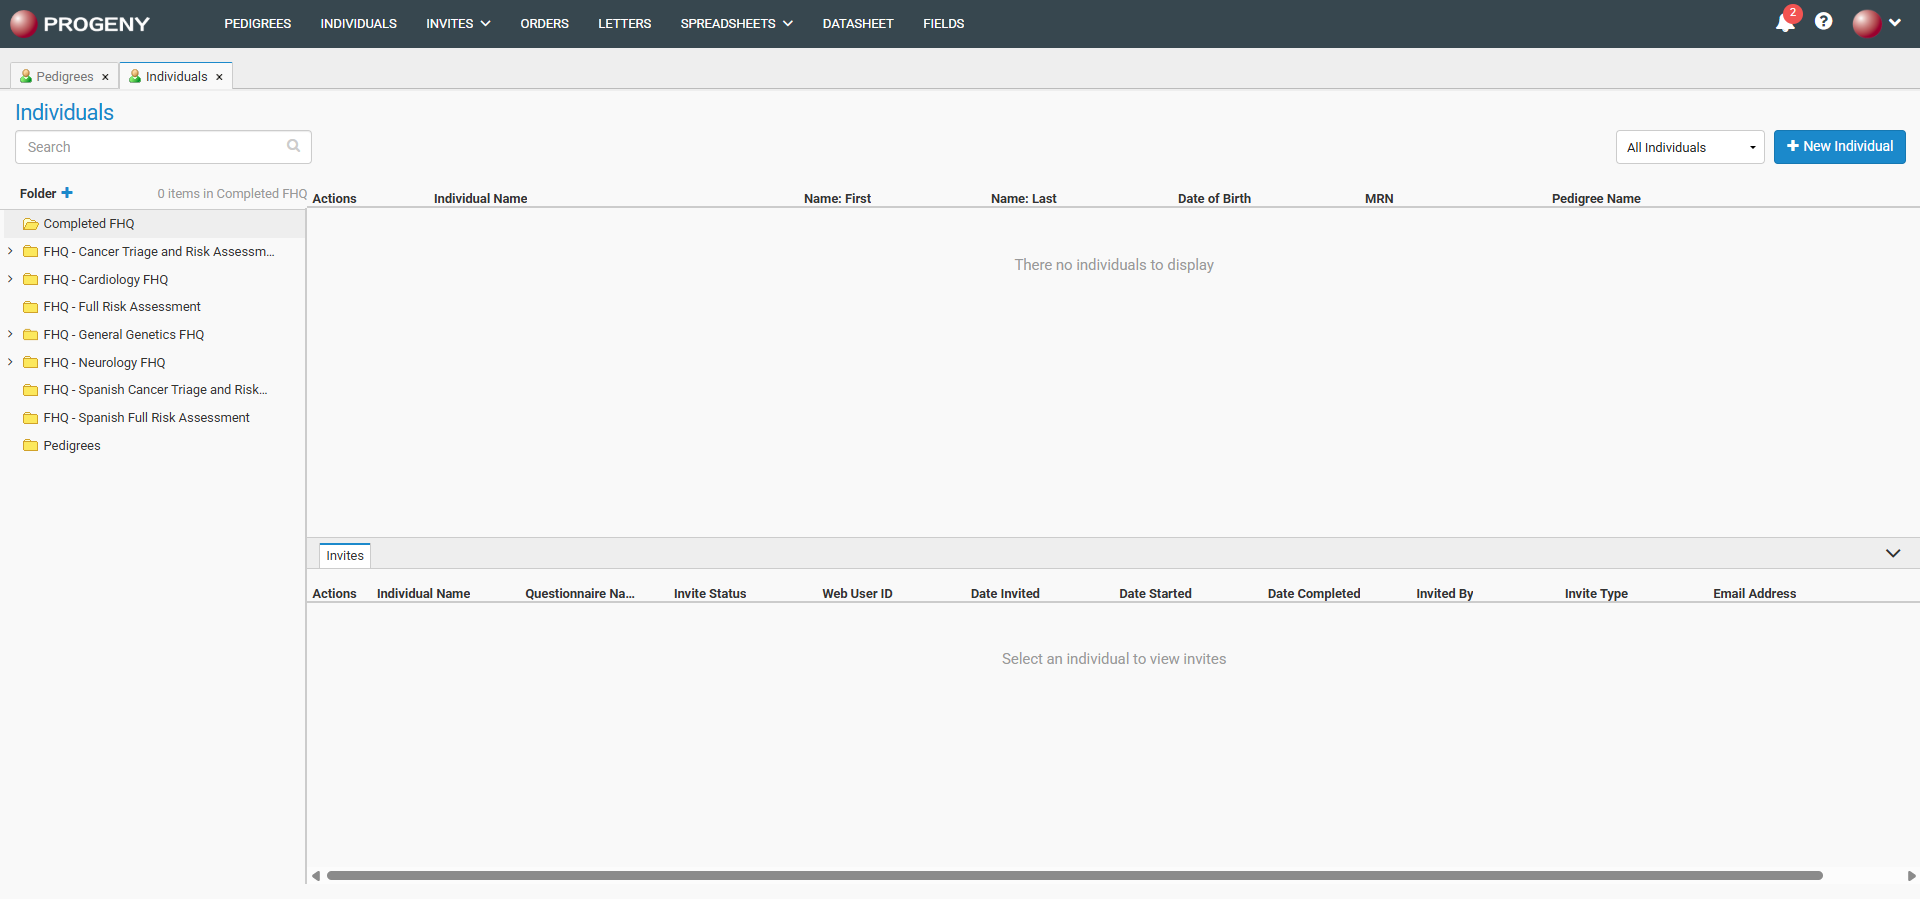Open the All Individuals dropdown
The image size is (1920, 899).
tap(1689, 147)
